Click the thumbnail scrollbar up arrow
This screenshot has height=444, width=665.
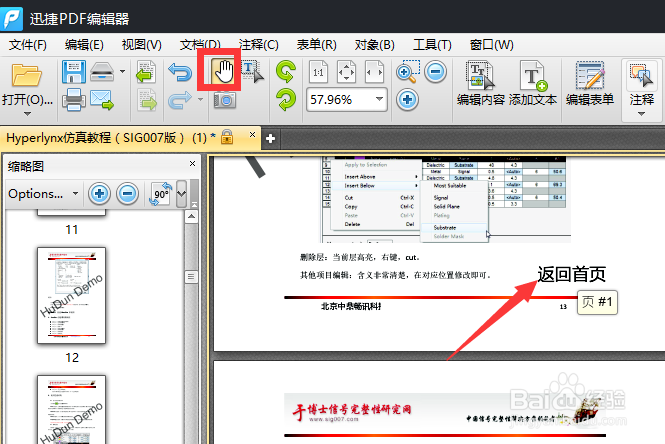pyautogui.click(x=191, y=217)
